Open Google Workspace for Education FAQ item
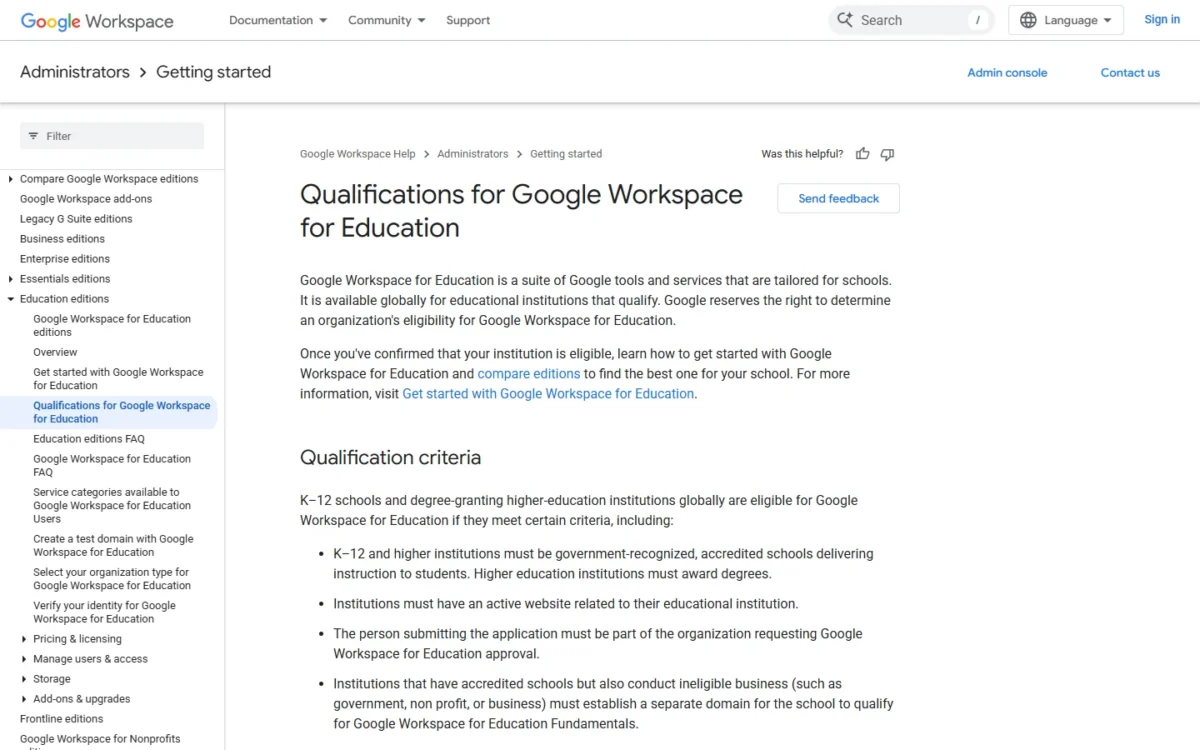Image resolution: width=1200 pixels, height=750 pixels. pos(112,465)
